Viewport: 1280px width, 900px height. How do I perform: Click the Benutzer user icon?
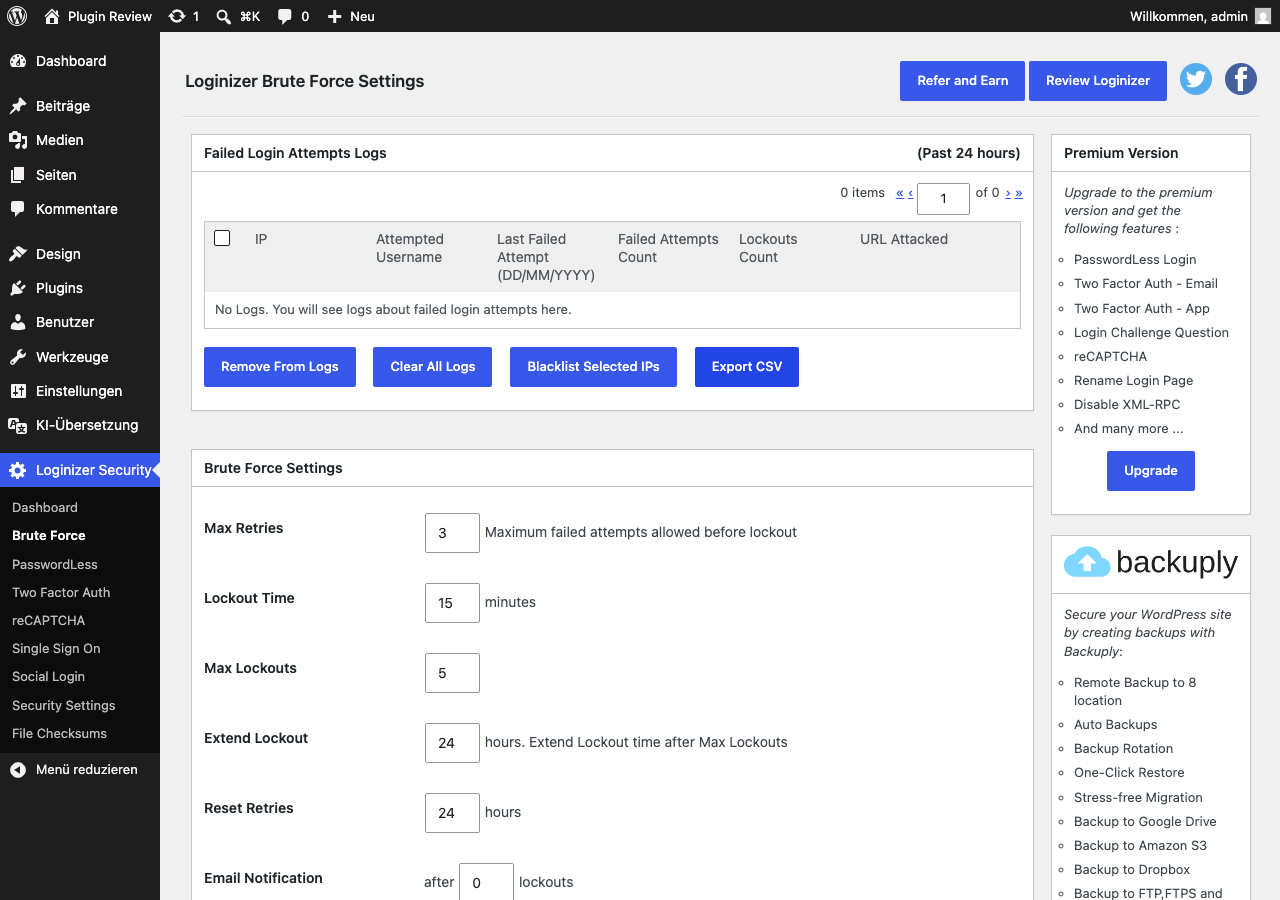point(18,322)
